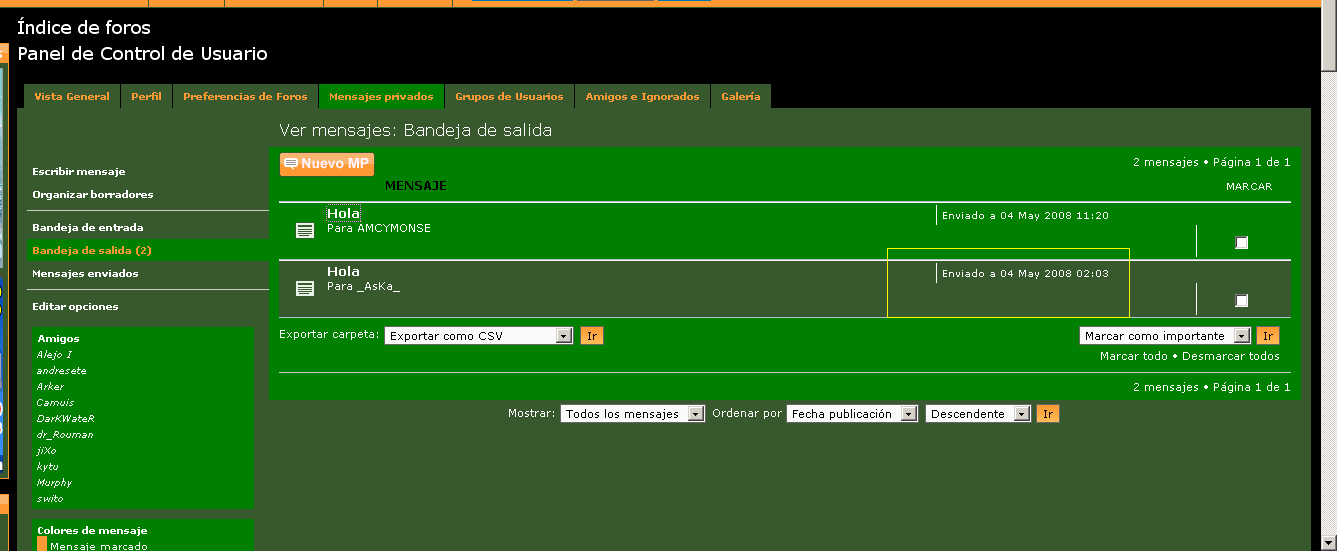Click the text Enviado a 04 May 2008 02:03

[x=1025, y=274]
